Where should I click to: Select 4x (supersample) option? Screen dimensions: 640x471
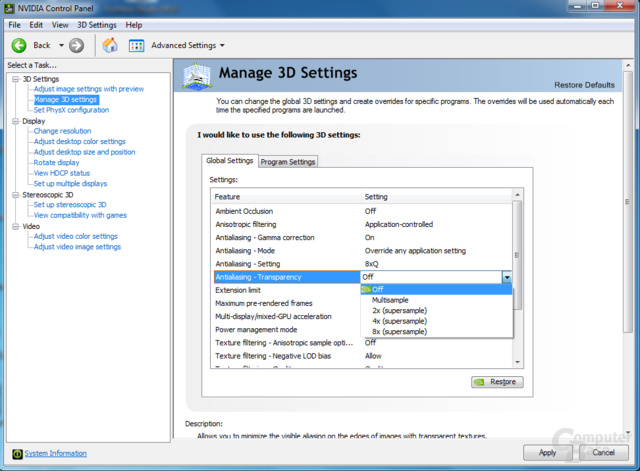tap(399, 321)
